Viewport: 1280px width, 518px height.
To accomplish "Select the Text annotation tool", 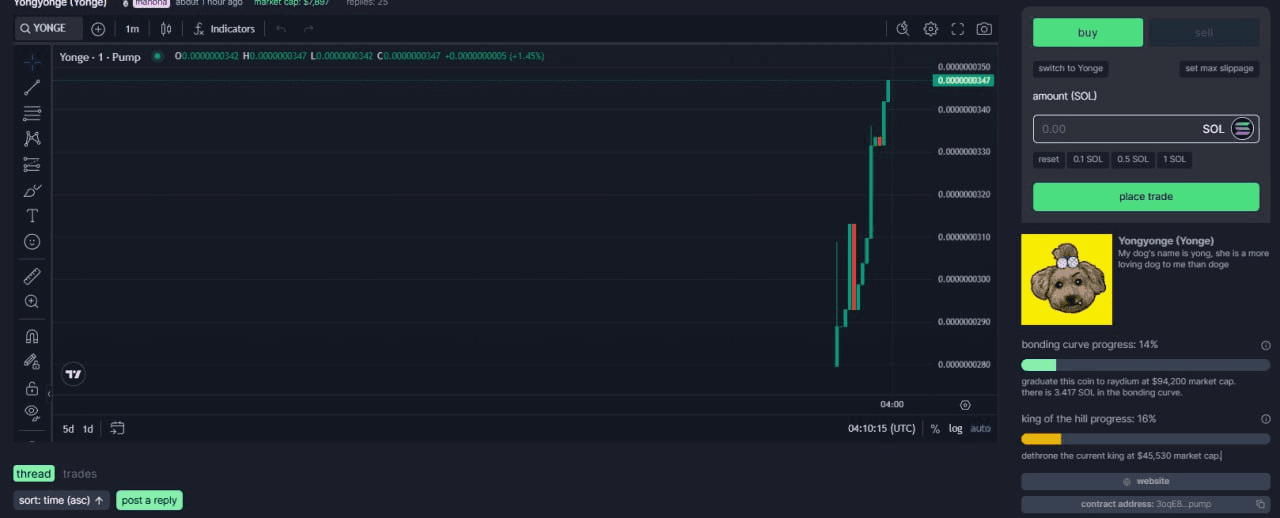I will [32, 216].
